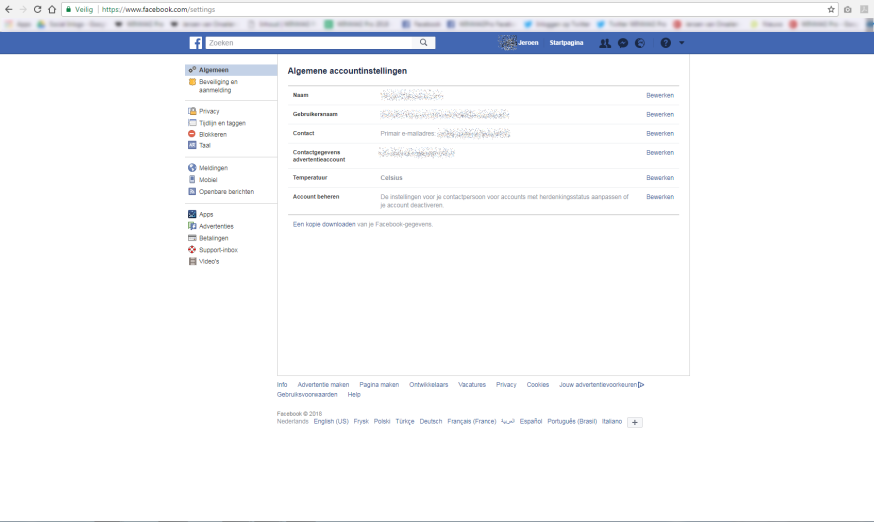The image size is (874, 522).
Task: Open the friend requests icon
Action: click(x=605, y=43)
